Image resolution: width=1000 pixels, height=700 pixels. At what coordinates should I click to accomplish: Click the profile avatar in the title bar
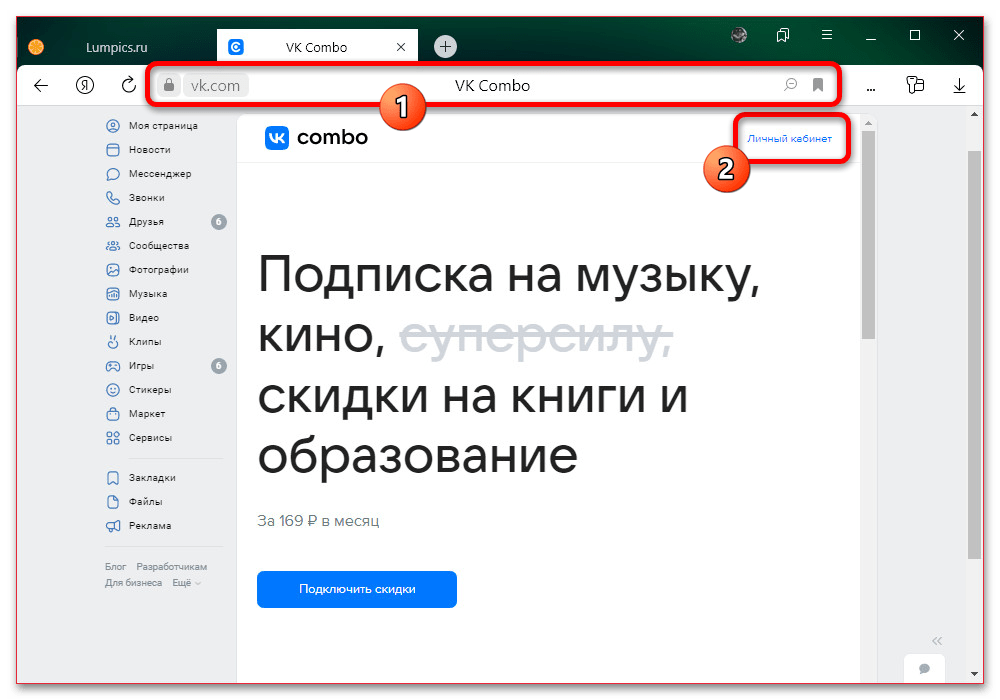point(739,35)
